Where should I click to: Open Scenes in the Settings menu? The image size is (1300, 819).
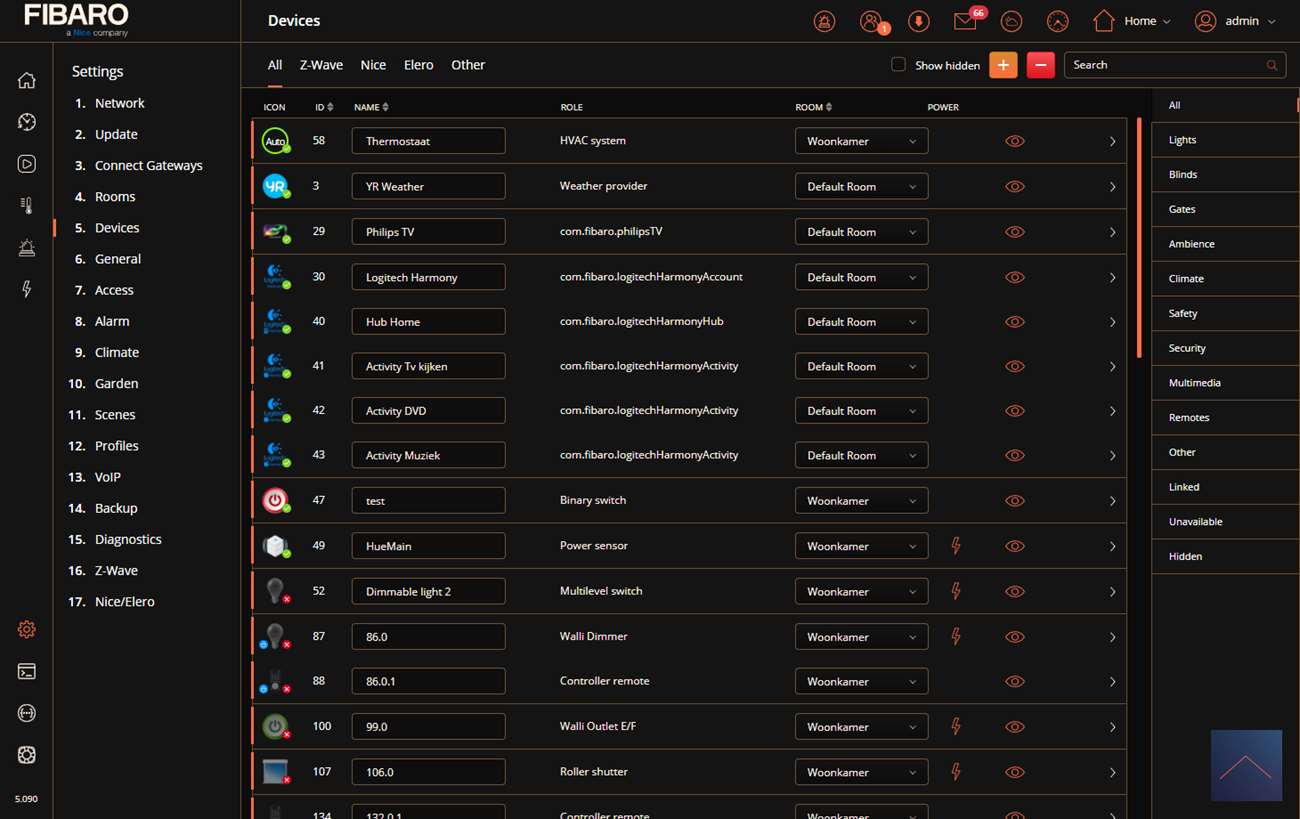click(x=115, y=414)
